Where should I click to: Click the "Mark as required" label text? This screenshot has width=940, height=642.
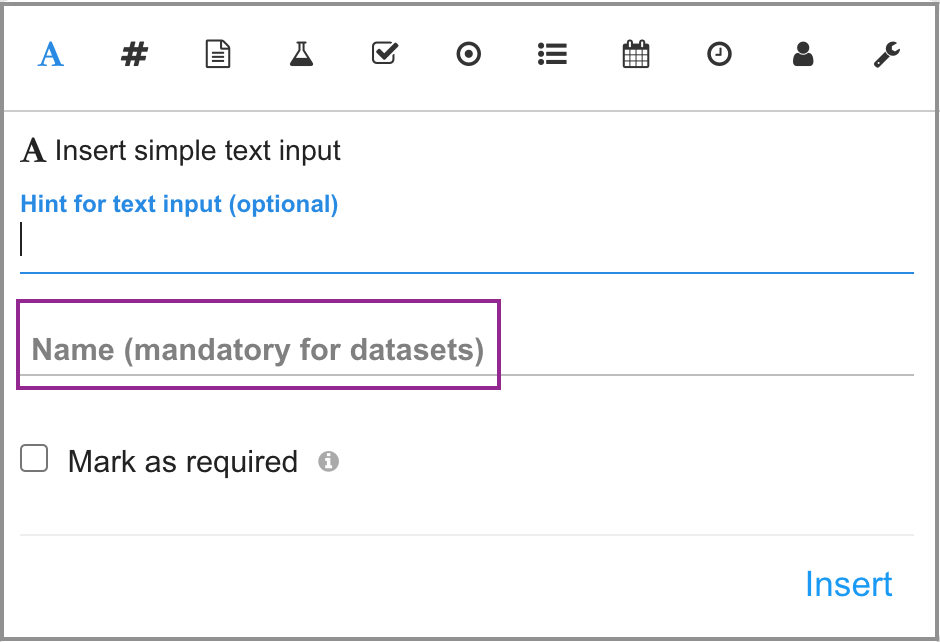tap(183, 462)
